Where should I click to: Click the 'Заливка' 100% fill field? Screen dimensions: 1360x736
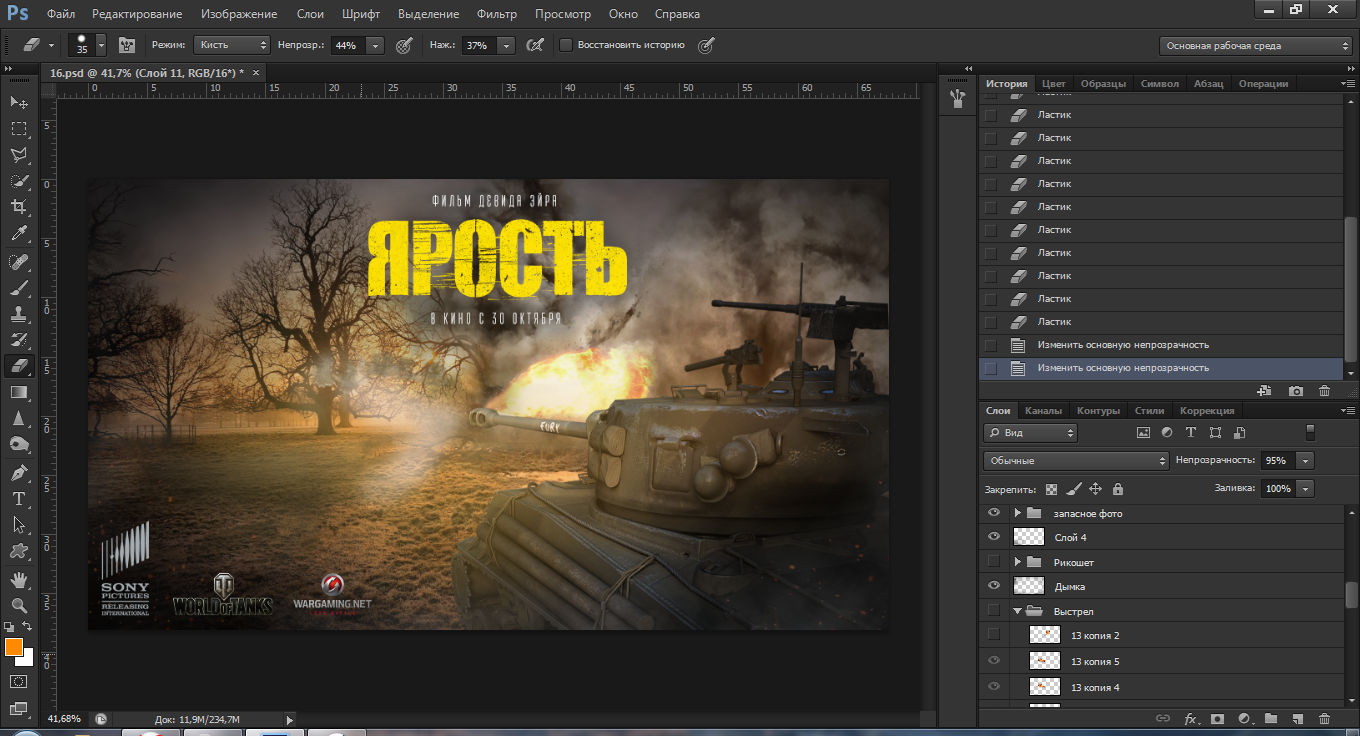point(1277,489)
